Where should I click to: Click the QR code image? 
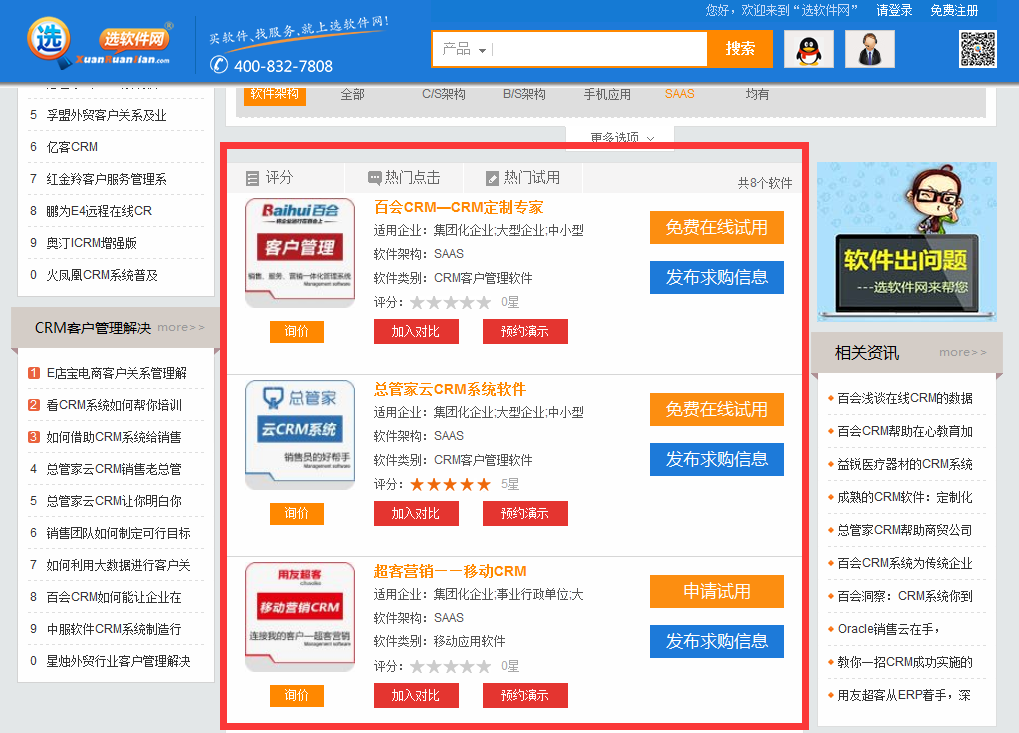pyautogui.click(x=977, y=49)
